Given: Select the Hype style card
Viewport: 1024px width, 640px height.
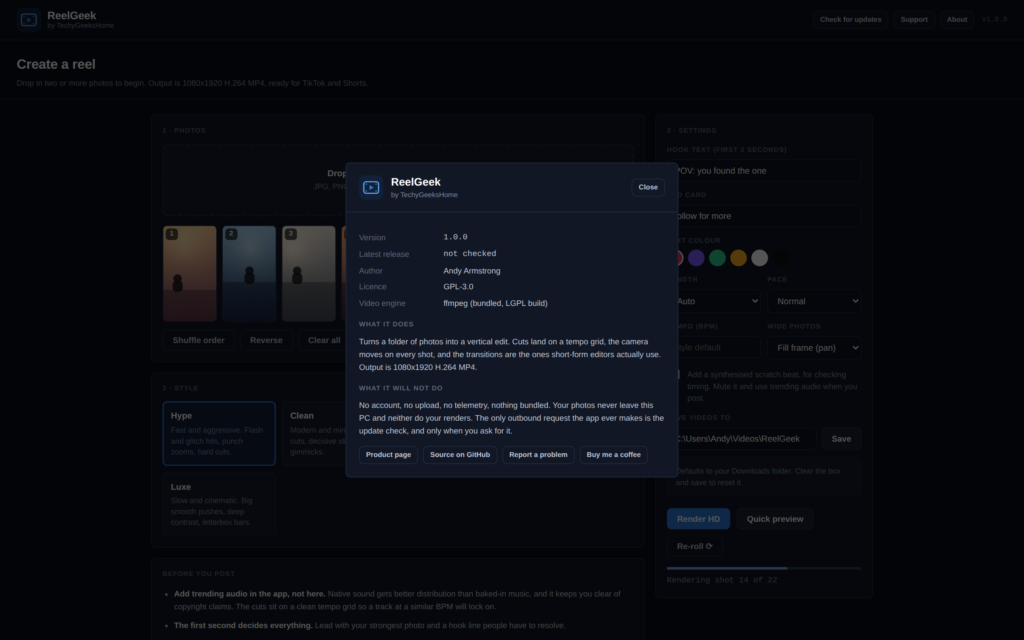Looking at the screenshot, I should point(219,434).
